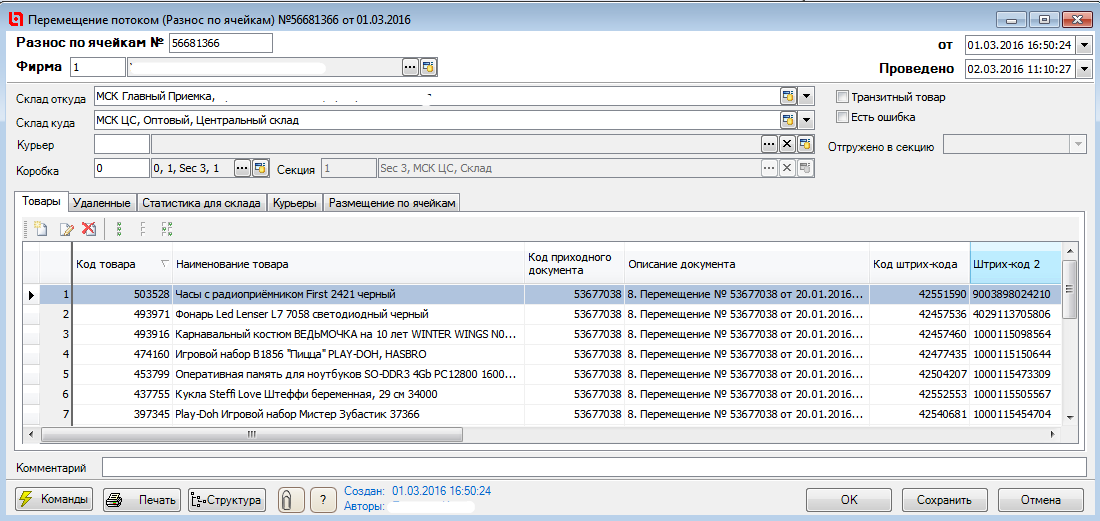The image size is (1100, 521).
Task: Clear the Курьер field with the X button
Action: click(787, 145)
